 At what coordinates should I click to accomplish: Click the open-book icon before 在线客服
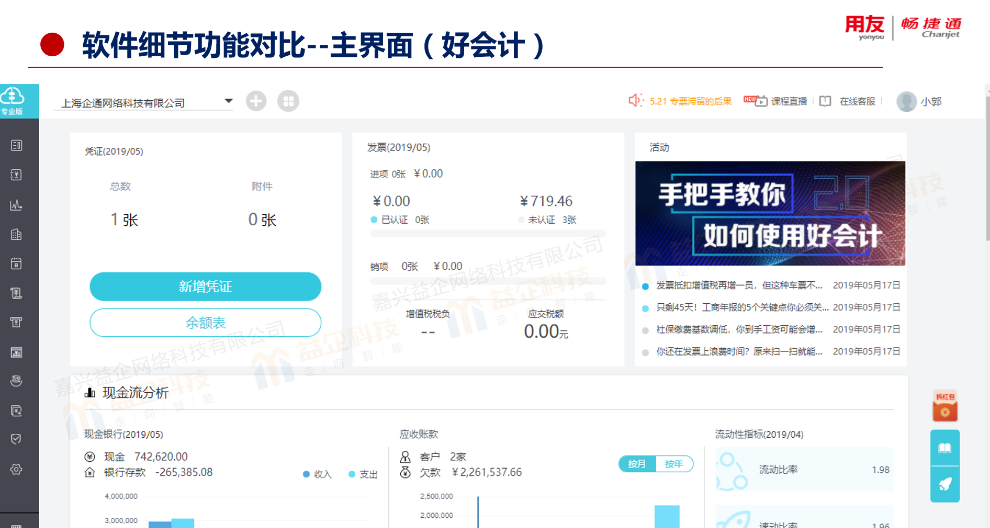825,101
